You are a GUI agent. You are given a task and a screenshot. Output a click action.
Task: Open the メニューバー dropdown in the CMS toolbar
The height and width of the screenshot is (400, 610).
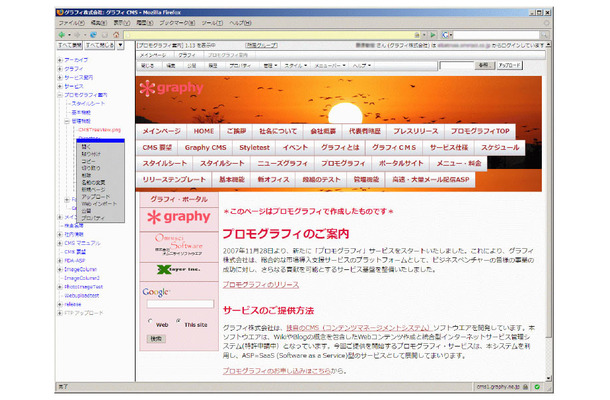coord(330,66)
